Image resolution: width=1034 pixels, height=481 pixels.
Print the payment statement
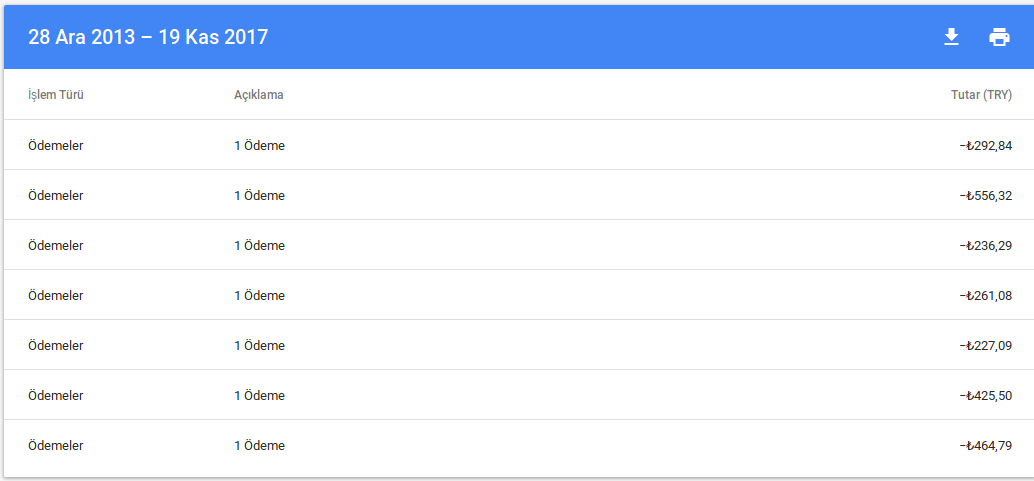point(999,37)
